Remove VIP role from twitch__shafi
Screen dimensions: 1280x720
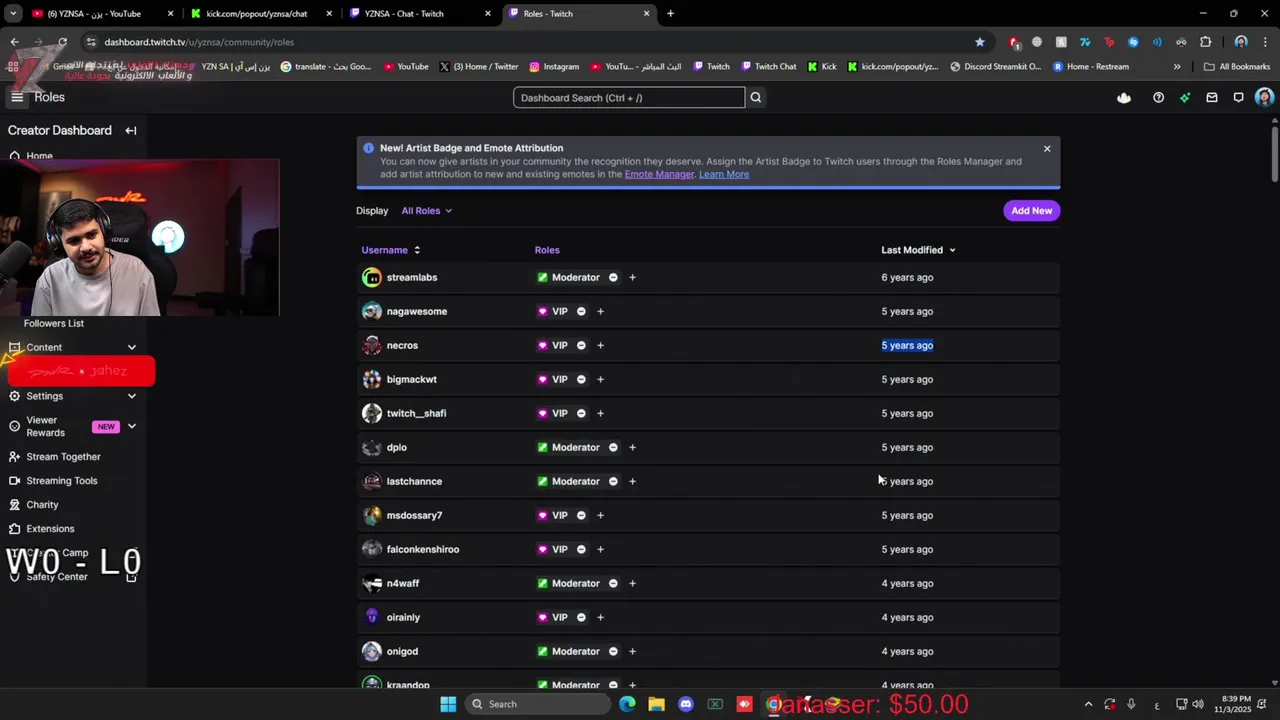[x=581, y=413]
